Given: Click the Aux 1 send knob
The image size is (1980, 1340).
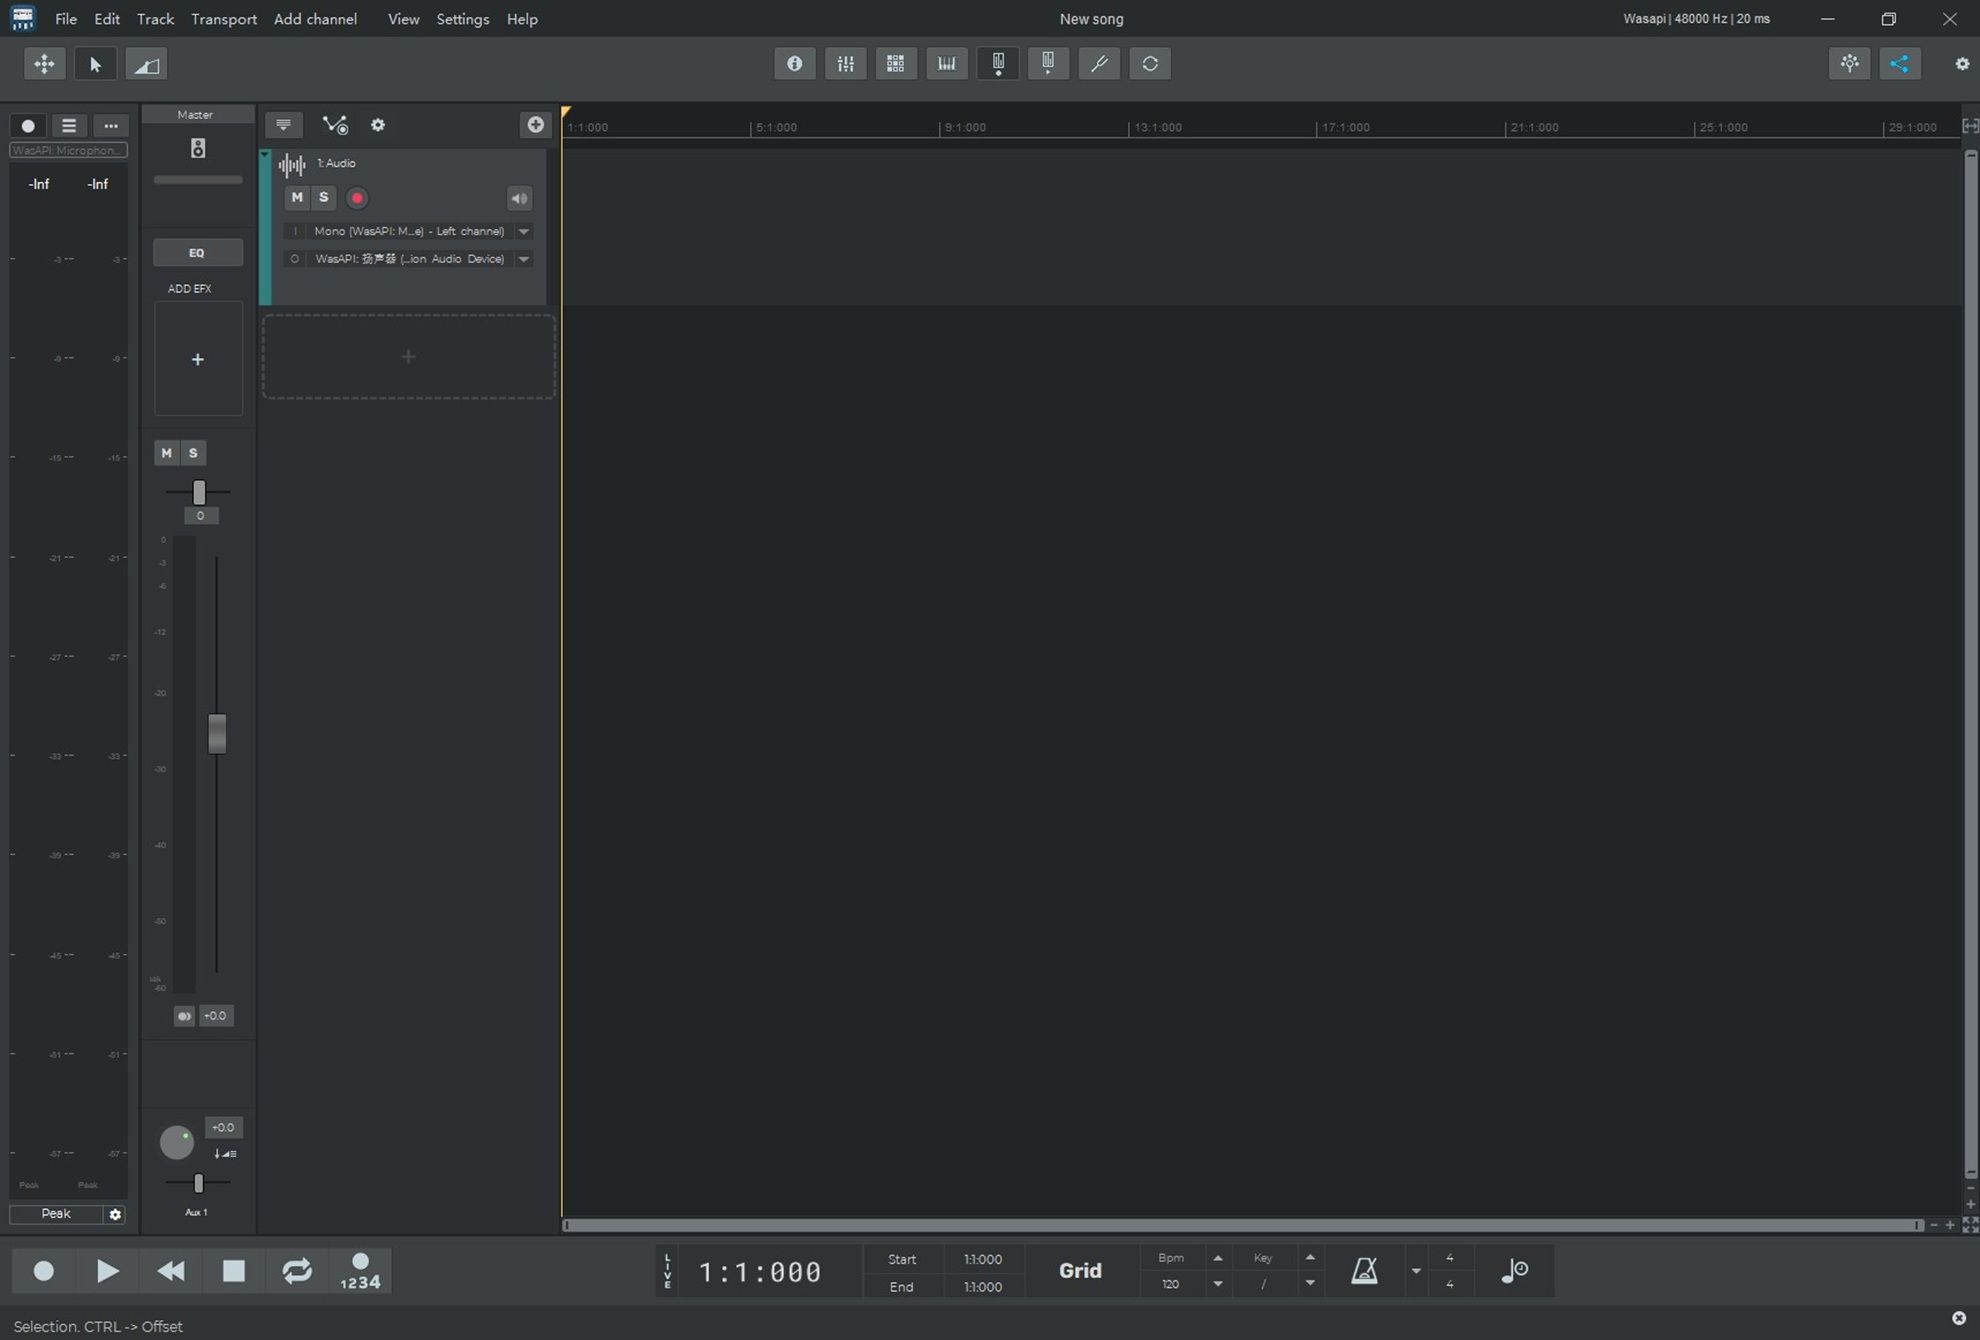Looking at the screenshot, I should coord(177,1142).
